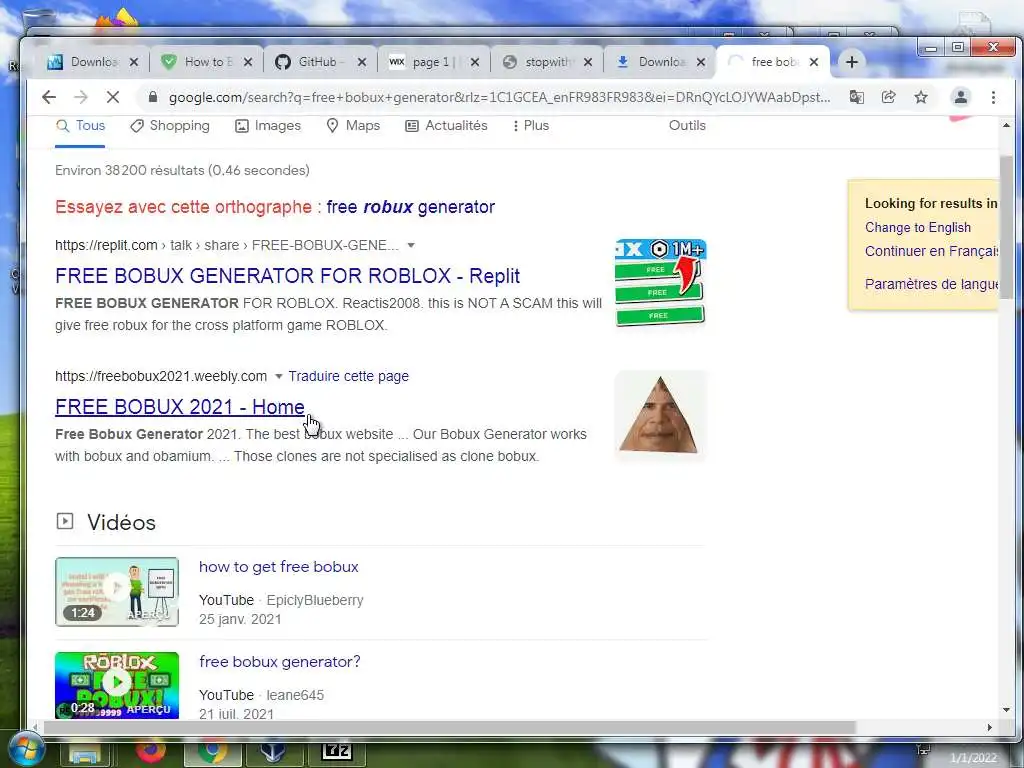Close the GitHub tab
Viewport: 1024px width, 768px height.
(362, 62)
